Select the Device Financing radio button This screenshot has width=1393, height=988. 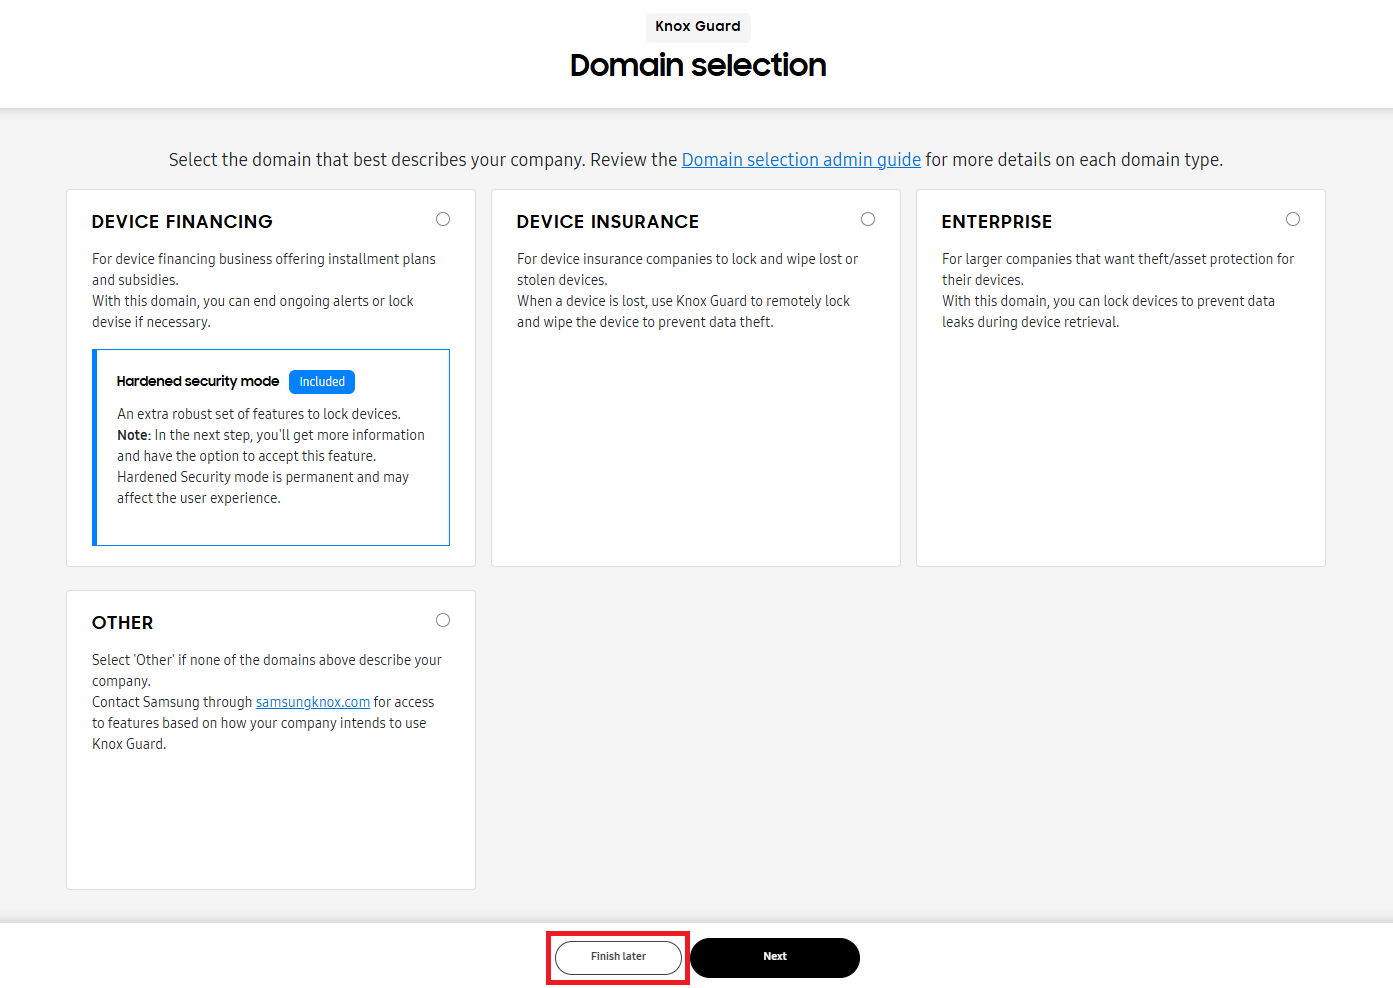(x=443, y=219)
